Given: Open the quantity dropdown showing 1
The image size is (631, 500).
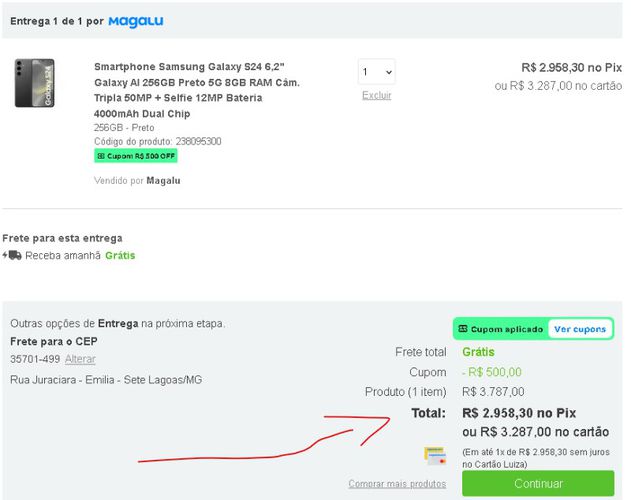Looking at the screenshot, I should tap(377, 72).
